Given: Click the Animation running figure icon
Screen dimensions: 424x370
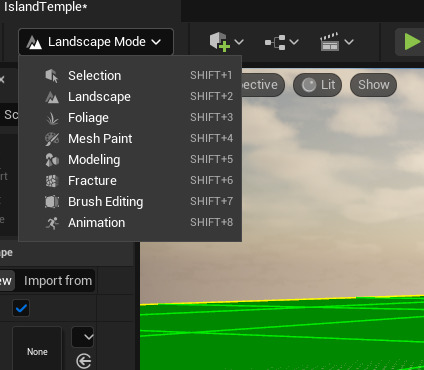Looking at the screenshot, I should (52, 223).
